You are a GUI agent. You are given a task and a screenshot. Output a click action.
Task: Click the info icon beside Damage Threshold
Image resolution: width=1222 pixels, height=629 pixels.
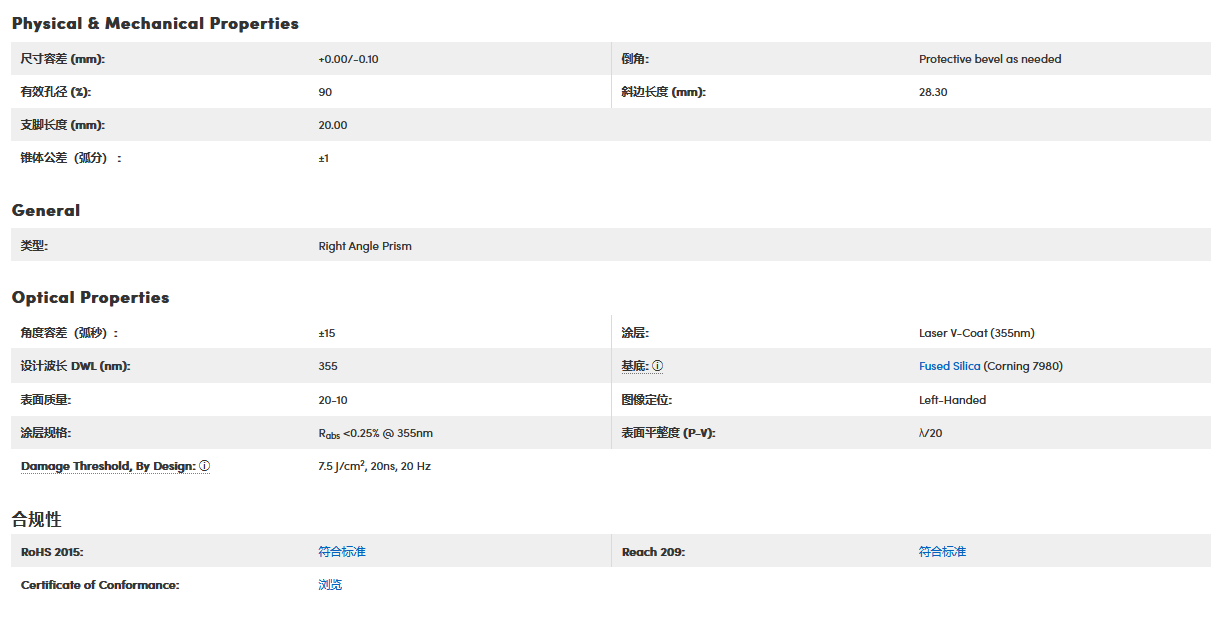pos(204,466)
